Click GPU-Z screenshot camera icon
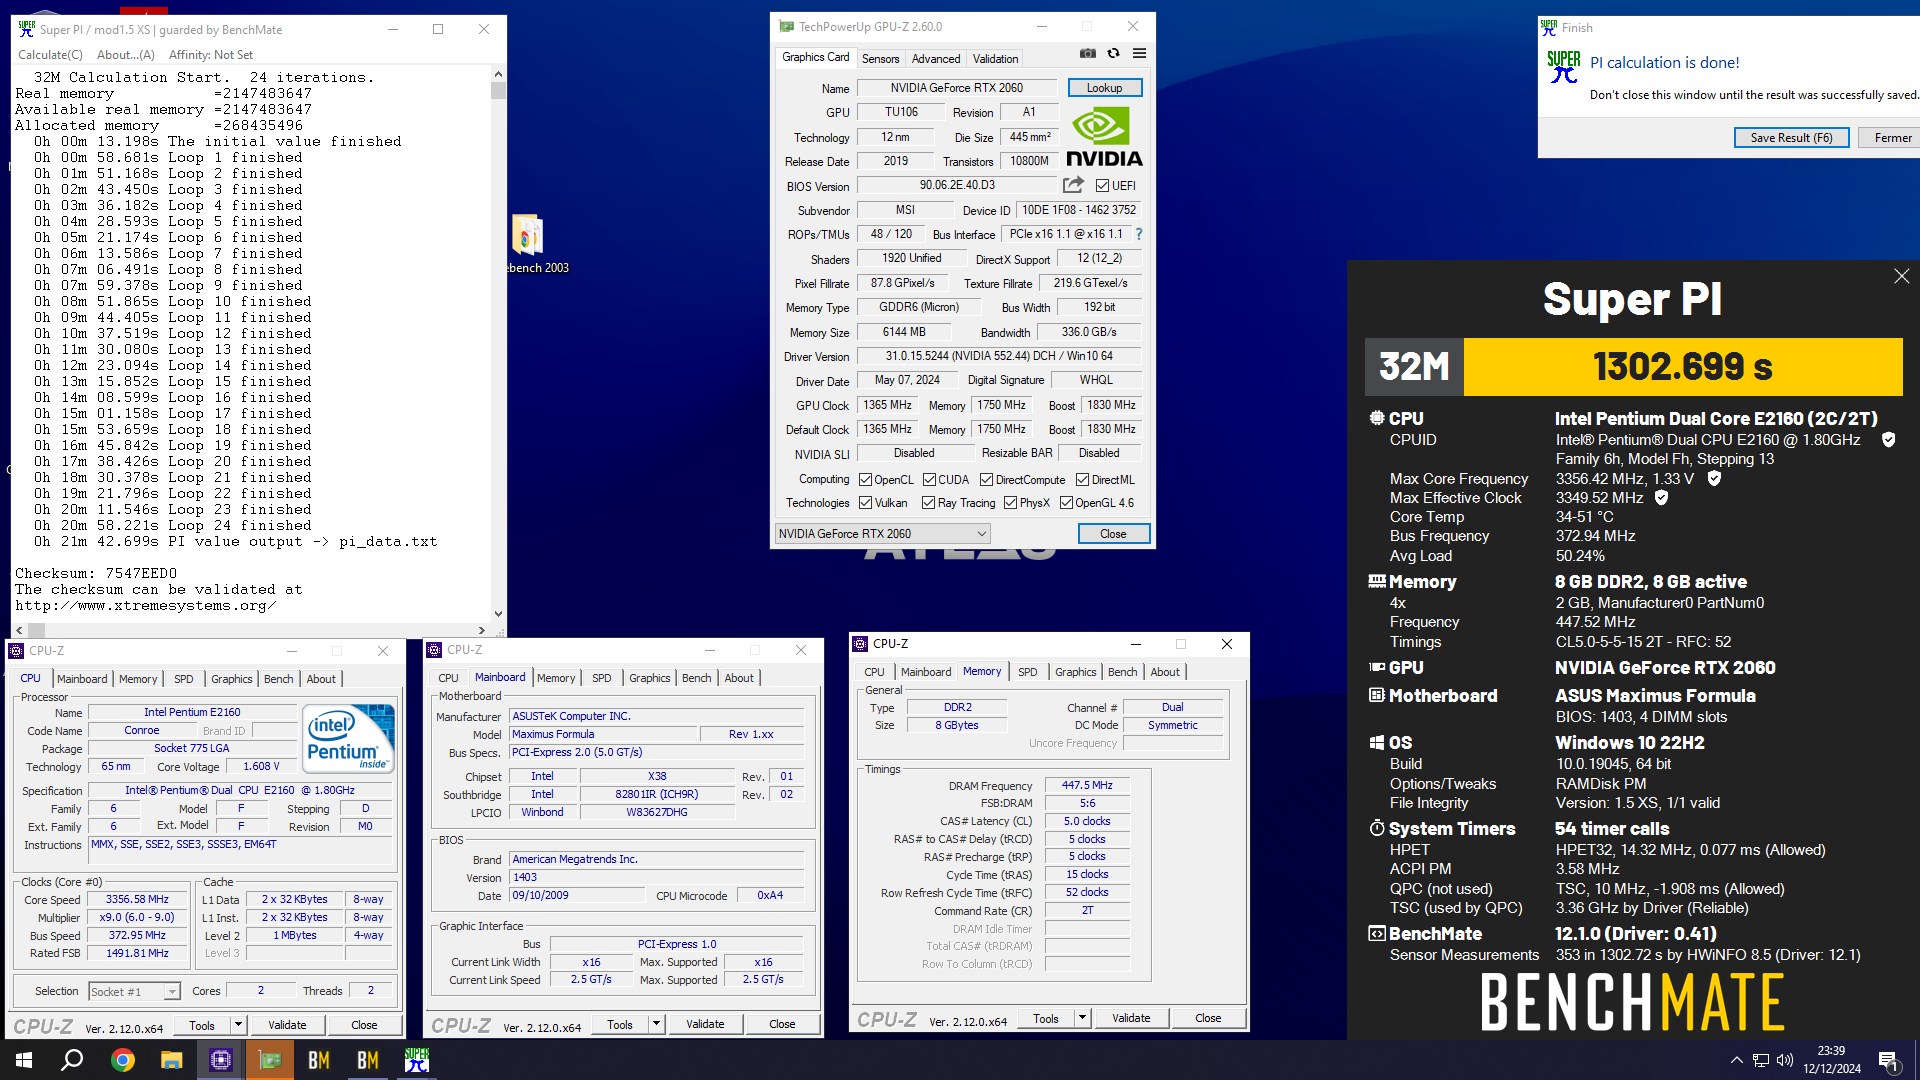This screenshot has height=1080, width=1920. pos(1088,54)
